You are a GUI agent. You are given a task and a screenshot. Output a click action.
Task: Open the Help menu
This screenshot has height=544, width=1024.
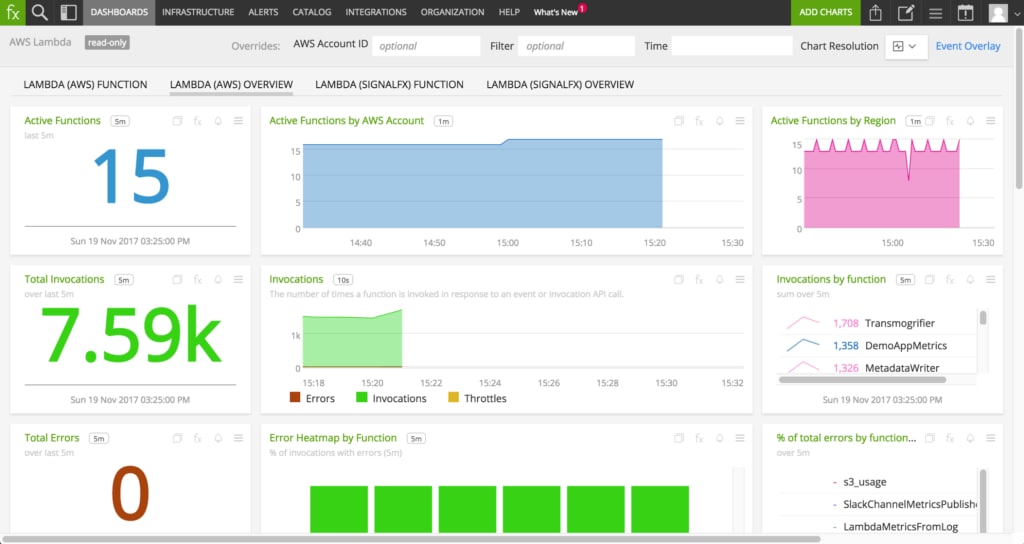[509, 12]
